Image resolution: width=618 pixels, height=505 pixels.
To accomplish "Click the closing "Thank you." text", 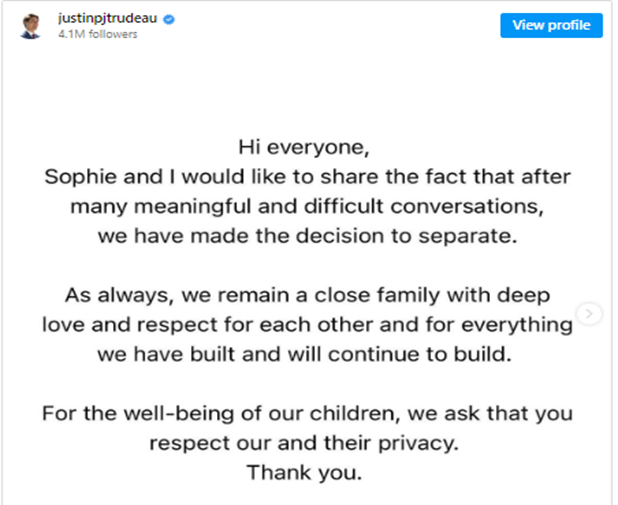I will (304, 472).
